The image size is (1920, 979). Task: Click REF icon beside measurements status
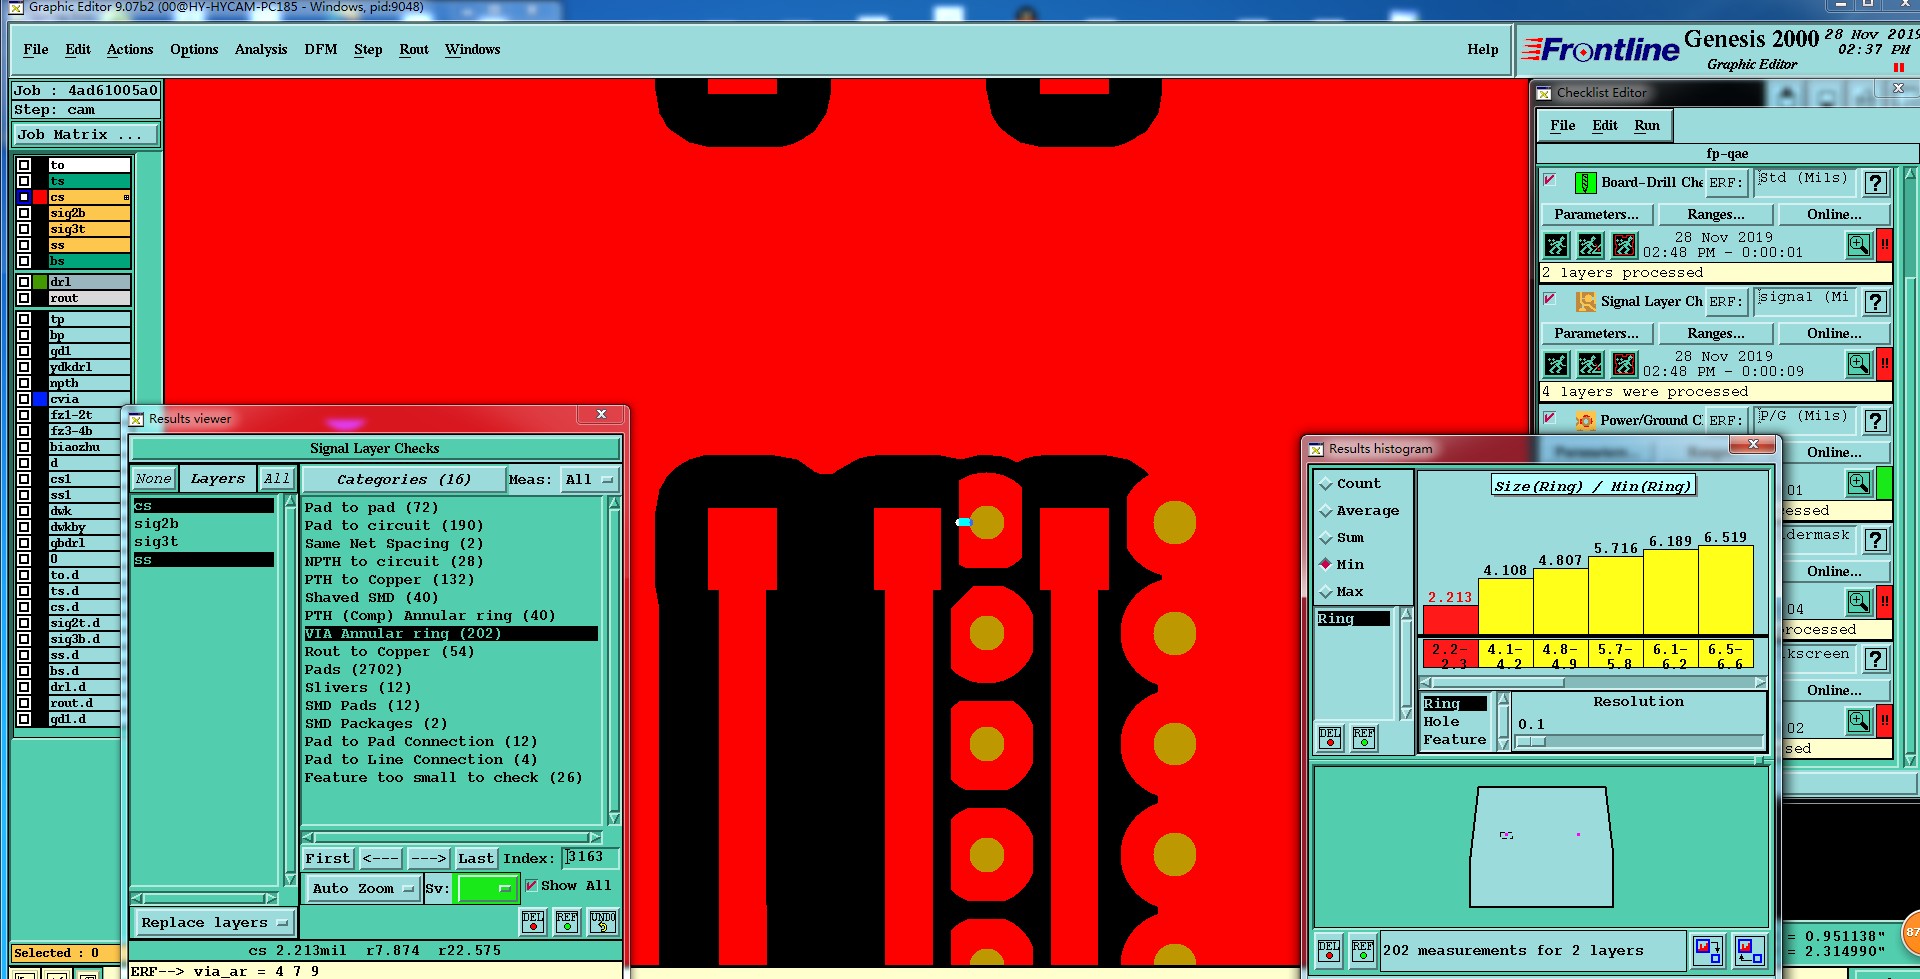[x=1362, y=950]
